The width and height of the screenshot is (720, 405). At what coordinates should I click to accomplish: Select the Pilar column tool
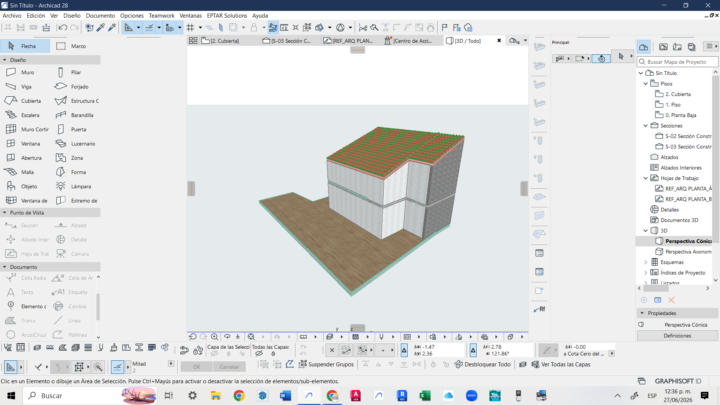[x=75, y=72]
